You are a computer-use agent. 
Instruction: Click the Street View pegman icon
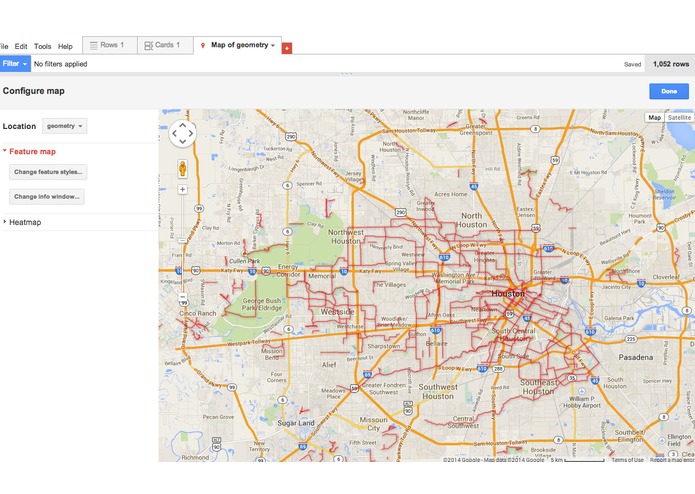click(x=182, y=169)
